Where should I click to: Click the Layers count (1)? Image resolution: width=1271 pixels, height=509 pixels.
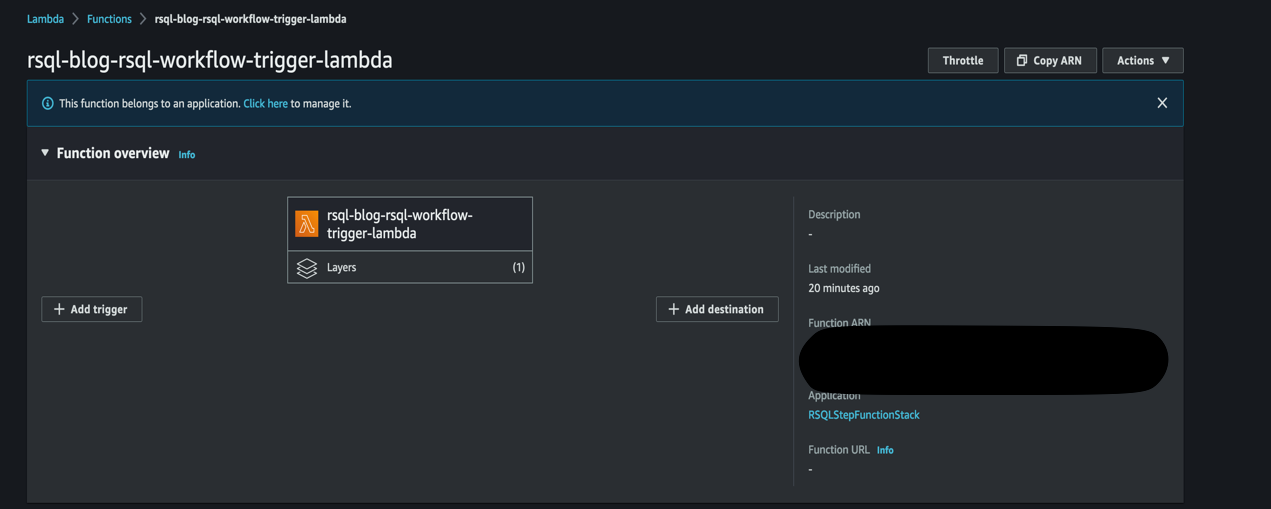[x=518, y=267]
